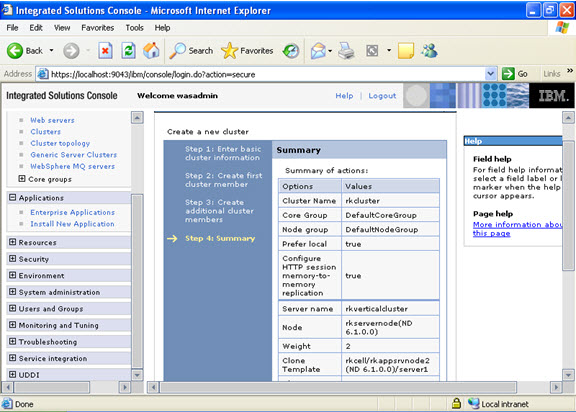This screenshot has width=576, height=412.
Task: Expand the Security section
Action: click(x=12, y=259)
